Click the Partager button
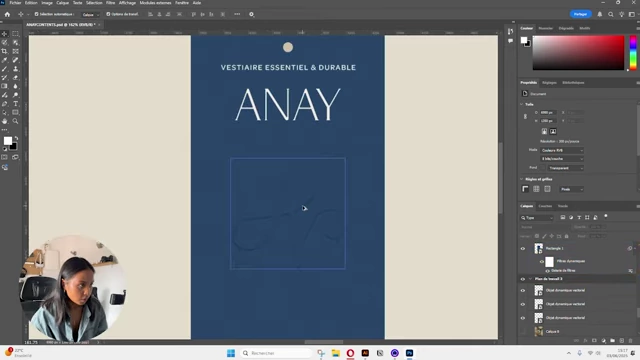 click(580, 14)
